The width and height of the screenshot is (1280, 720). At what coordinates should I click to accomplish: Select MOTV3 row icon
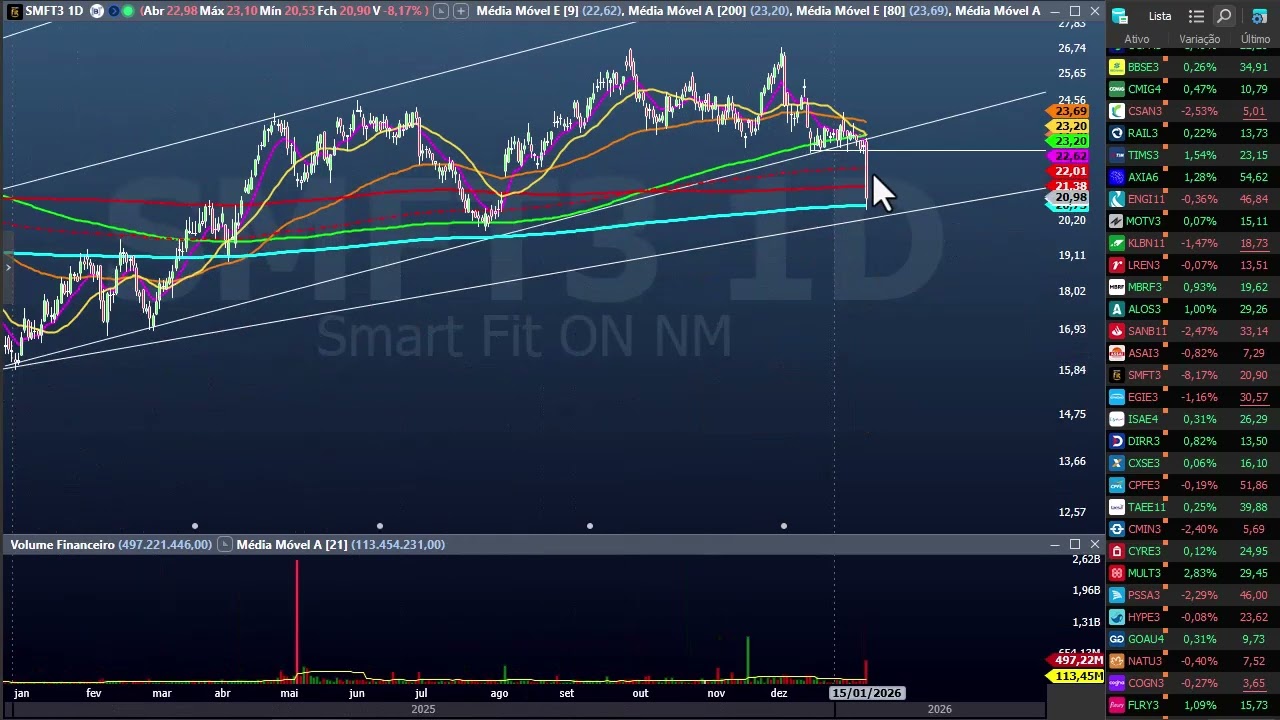point(1117,221)
